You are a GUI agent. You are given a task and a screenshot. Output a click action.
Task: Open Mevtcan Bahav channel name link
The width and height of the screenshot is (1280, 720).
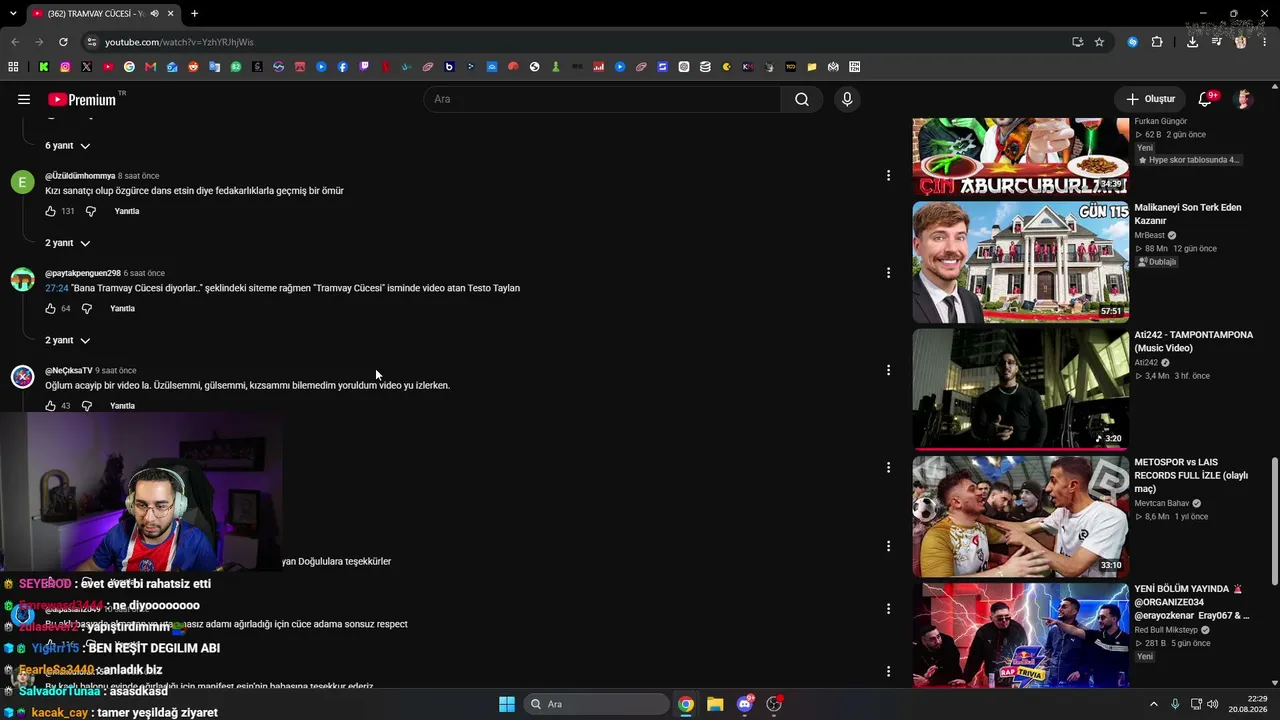(x=1162, y=503)
